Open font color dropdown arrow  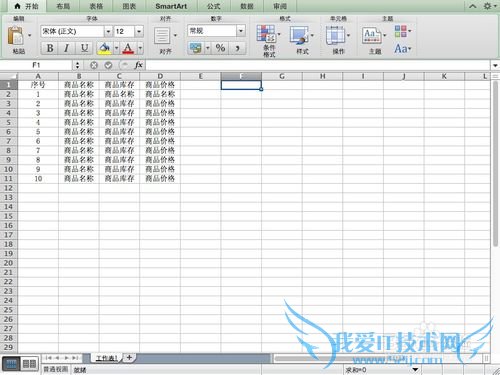pos(140,48)
